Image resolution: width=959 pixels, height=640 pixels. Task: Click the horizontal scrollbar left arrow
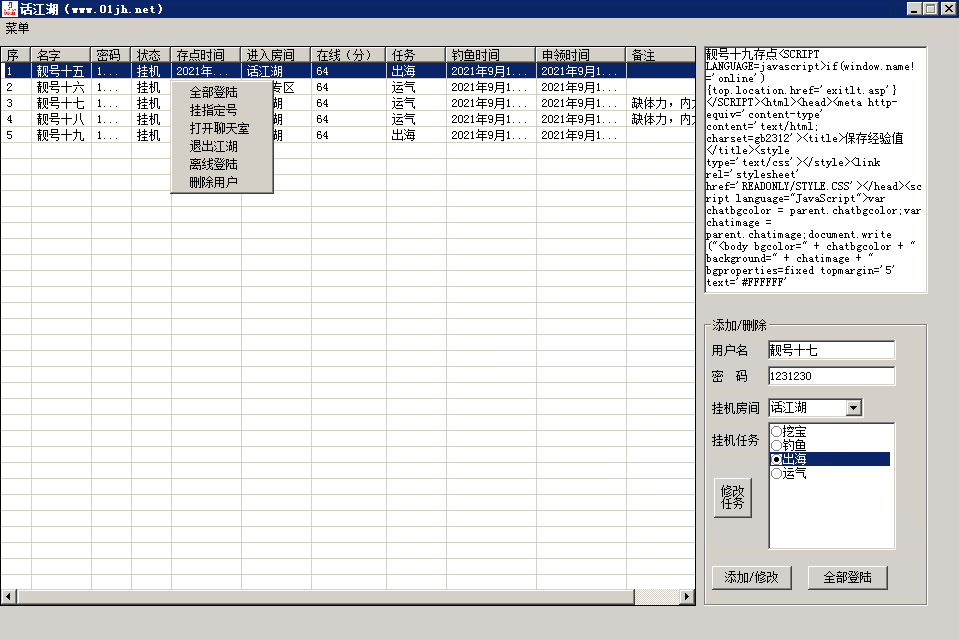point(9,597)
